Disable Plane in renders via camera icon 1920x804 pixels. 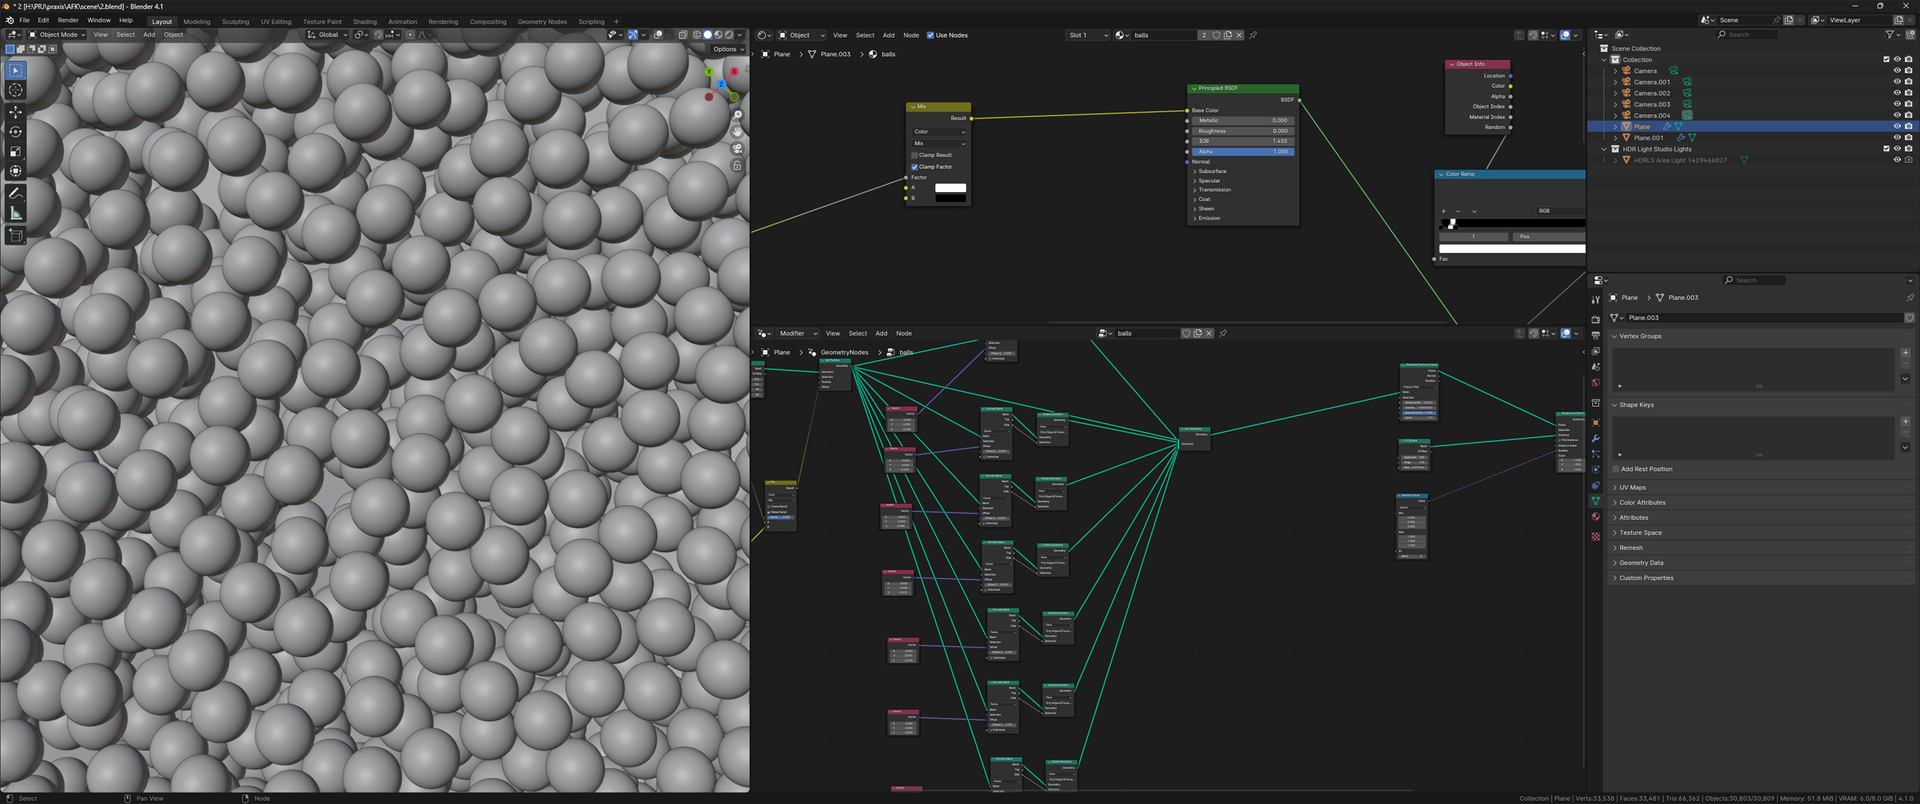1909,127
